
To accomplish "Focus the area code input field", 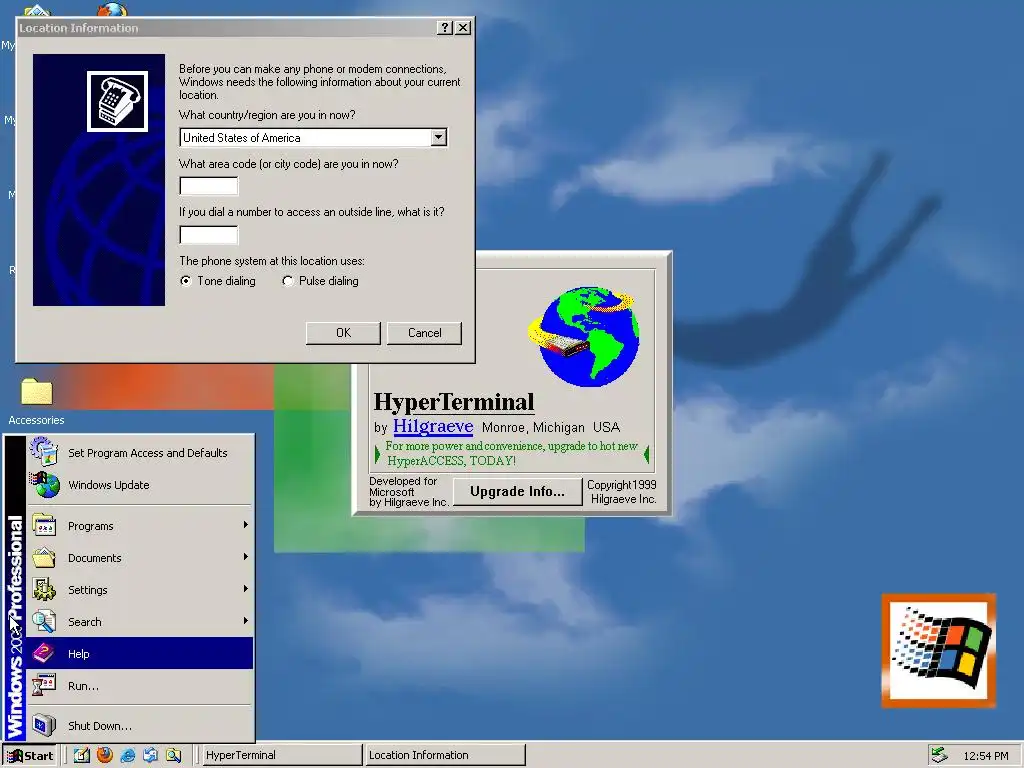I will click(x=209, y=186).
